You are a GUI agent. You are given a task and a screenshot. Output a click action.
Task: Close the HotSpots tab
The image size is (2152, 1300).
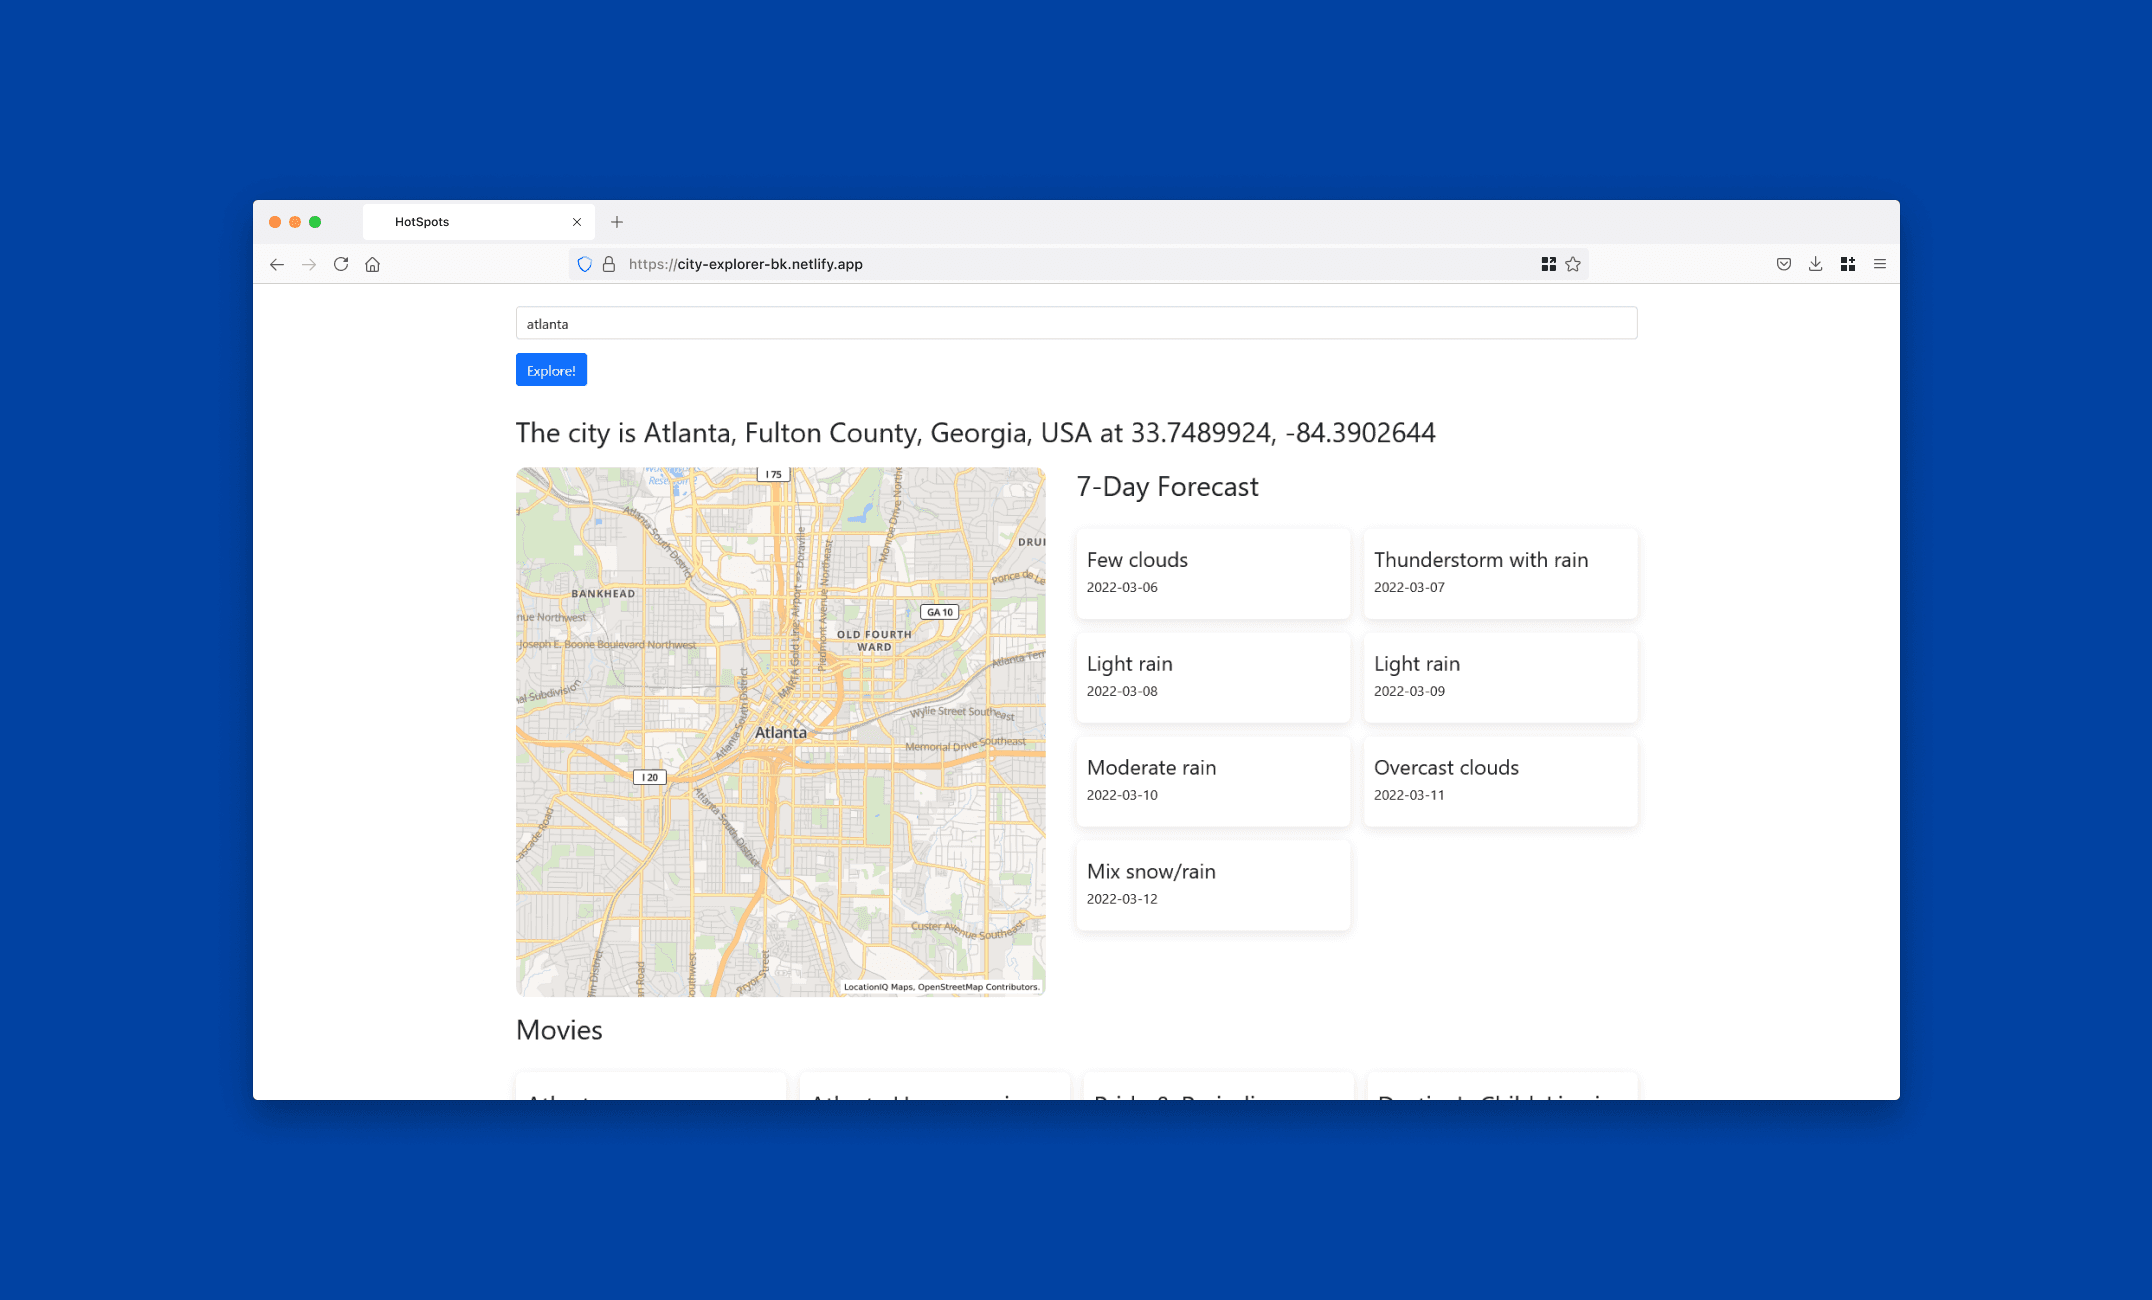[x=577, y=222]
